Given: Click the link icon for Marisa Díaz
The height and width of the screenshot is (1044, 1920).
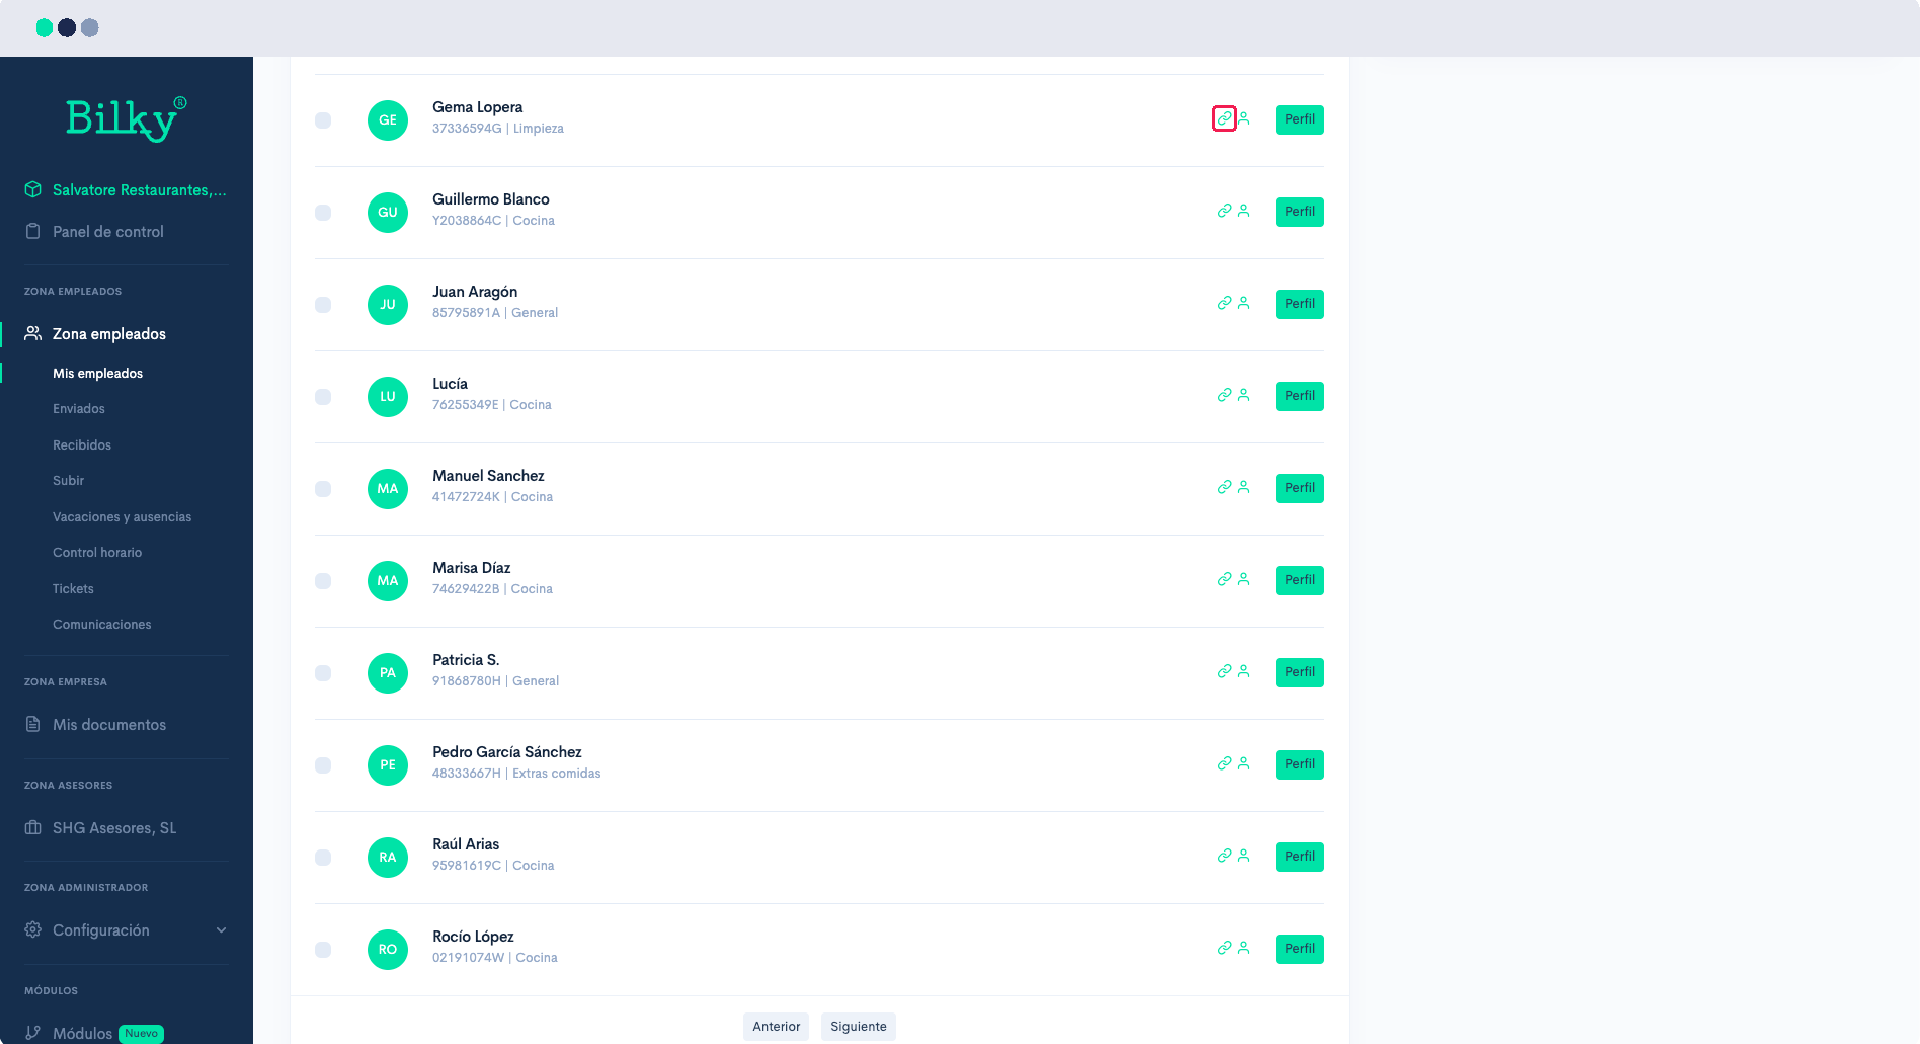Looking at the screenshot, I should [1224, 579].
